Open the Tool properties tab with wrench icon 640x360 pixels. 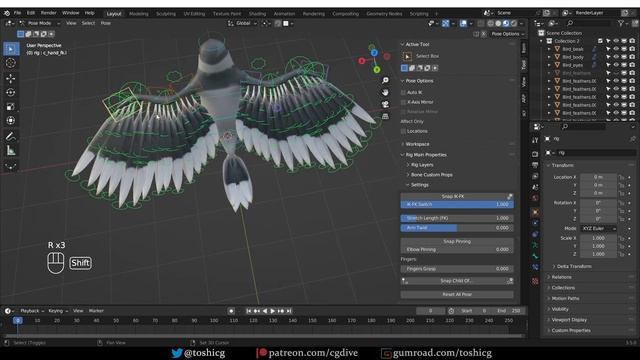pos(535,140)
